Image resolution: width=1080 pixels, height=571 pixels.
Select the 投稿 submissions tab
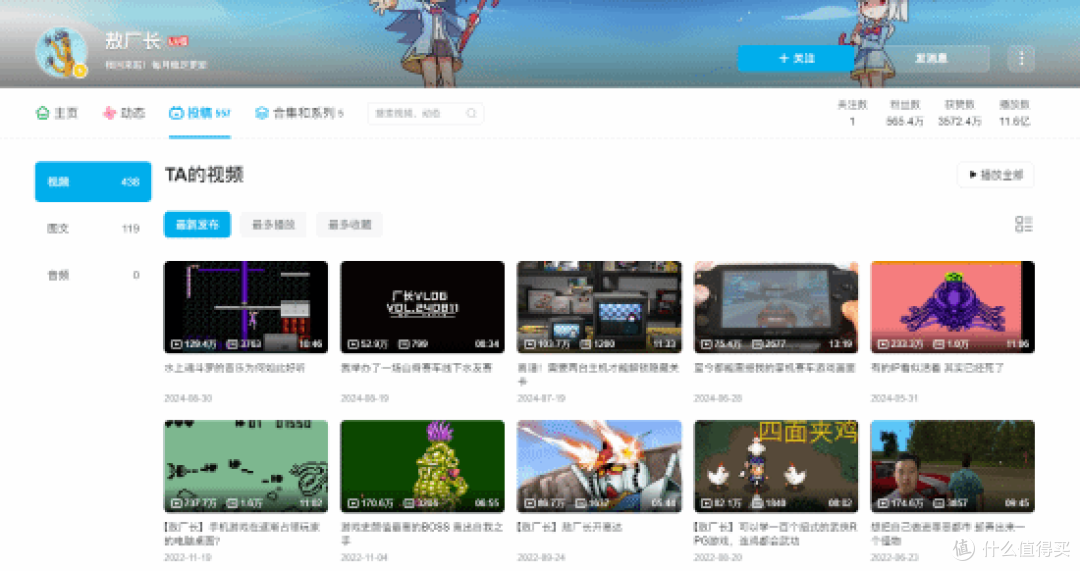(199, 113)
